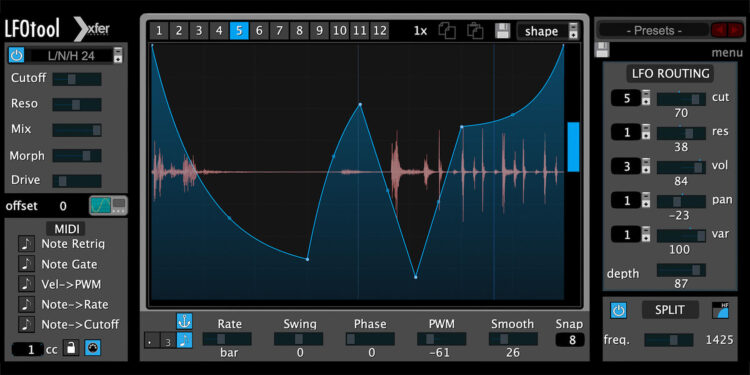Open the res routing graph stepper
Image resolution: width=750 pixels, height=375 pixels.
[x=646, y=132]
